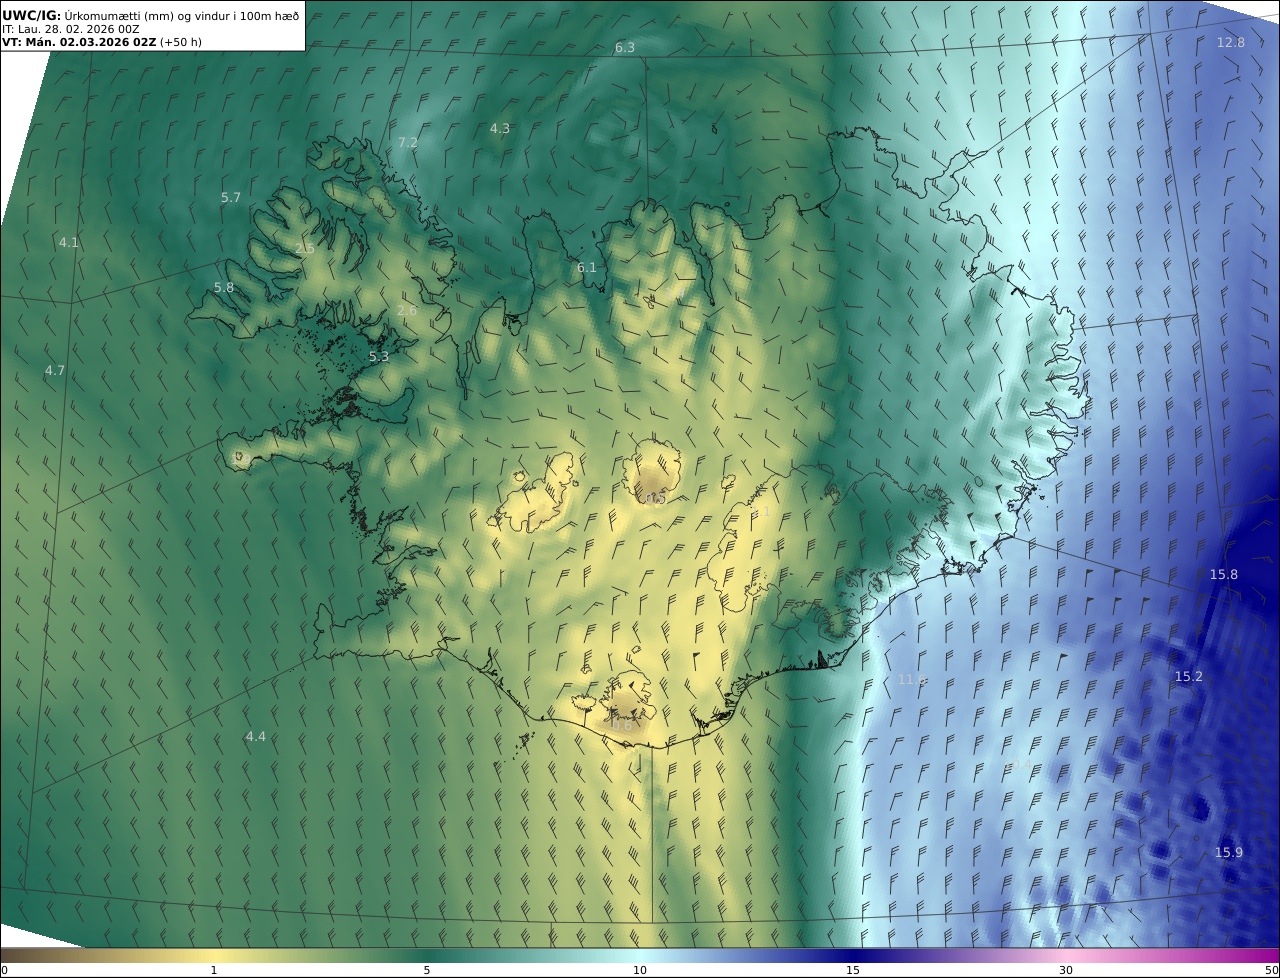Click the colorbar tick label 15
The image size is (1280, 978).
pyautogui.click(x=853, y=970)
